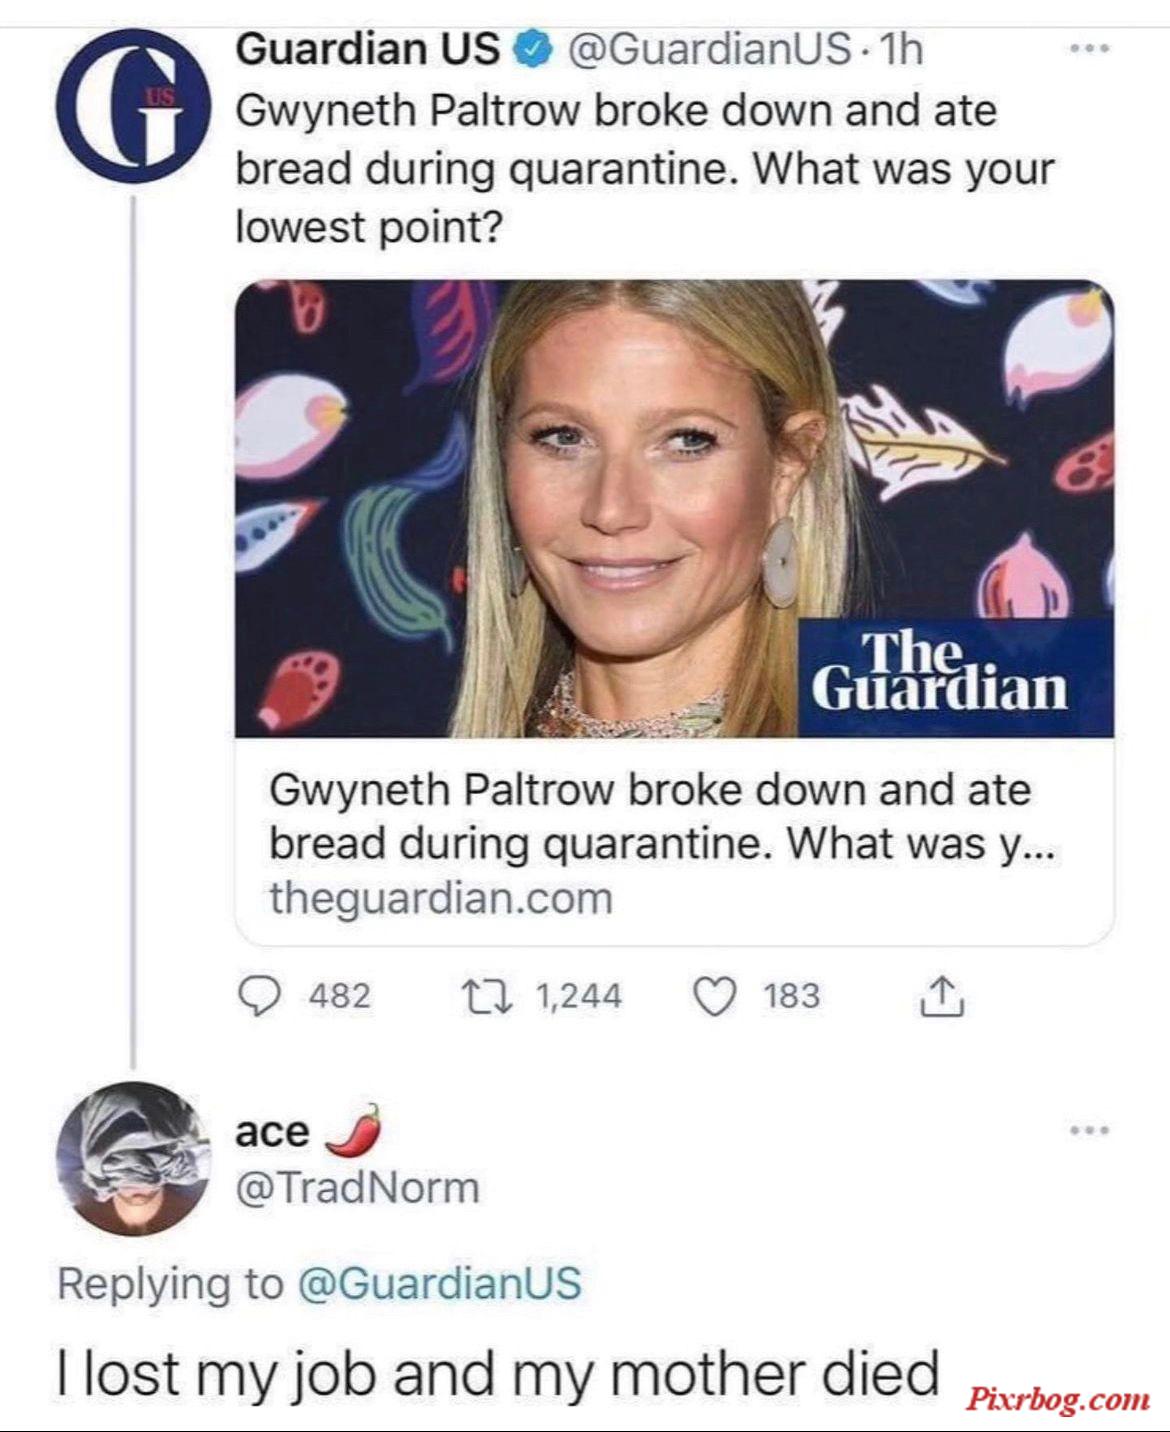Click the blue verified badge
The height and width of the screenshot is (1432, 1170).
pos(533,49)
